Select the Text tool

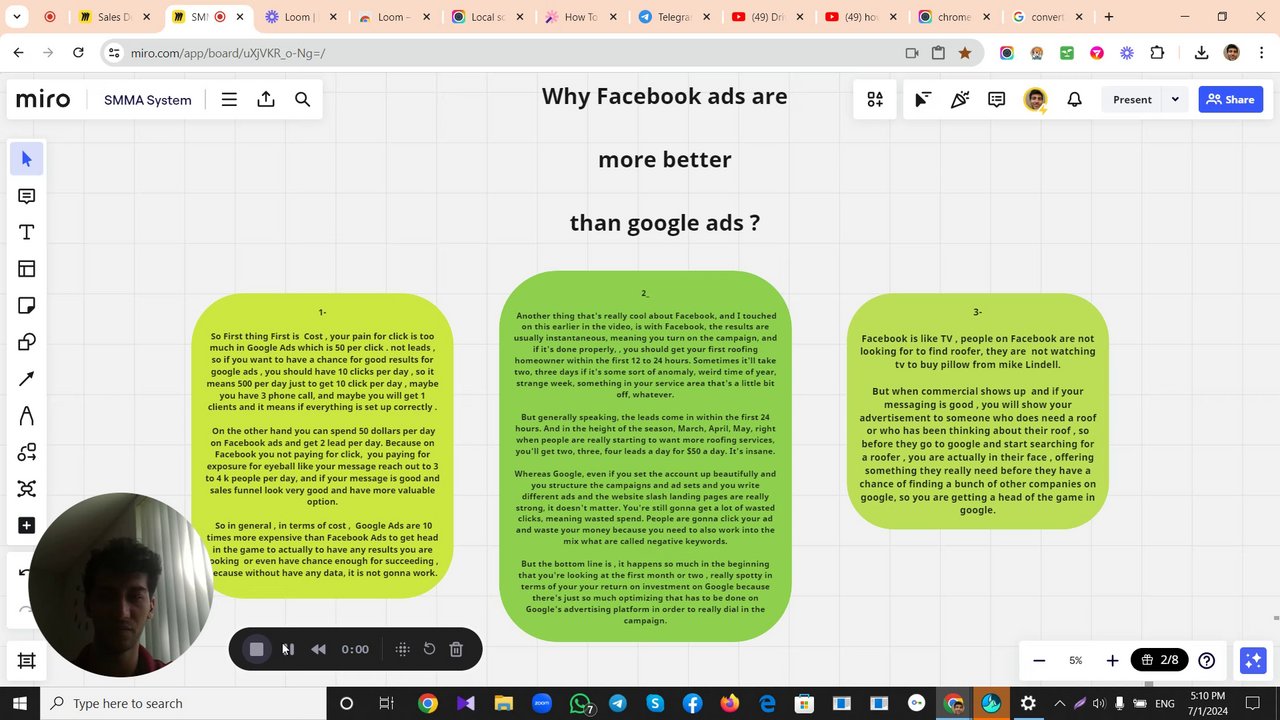point(27,232)
